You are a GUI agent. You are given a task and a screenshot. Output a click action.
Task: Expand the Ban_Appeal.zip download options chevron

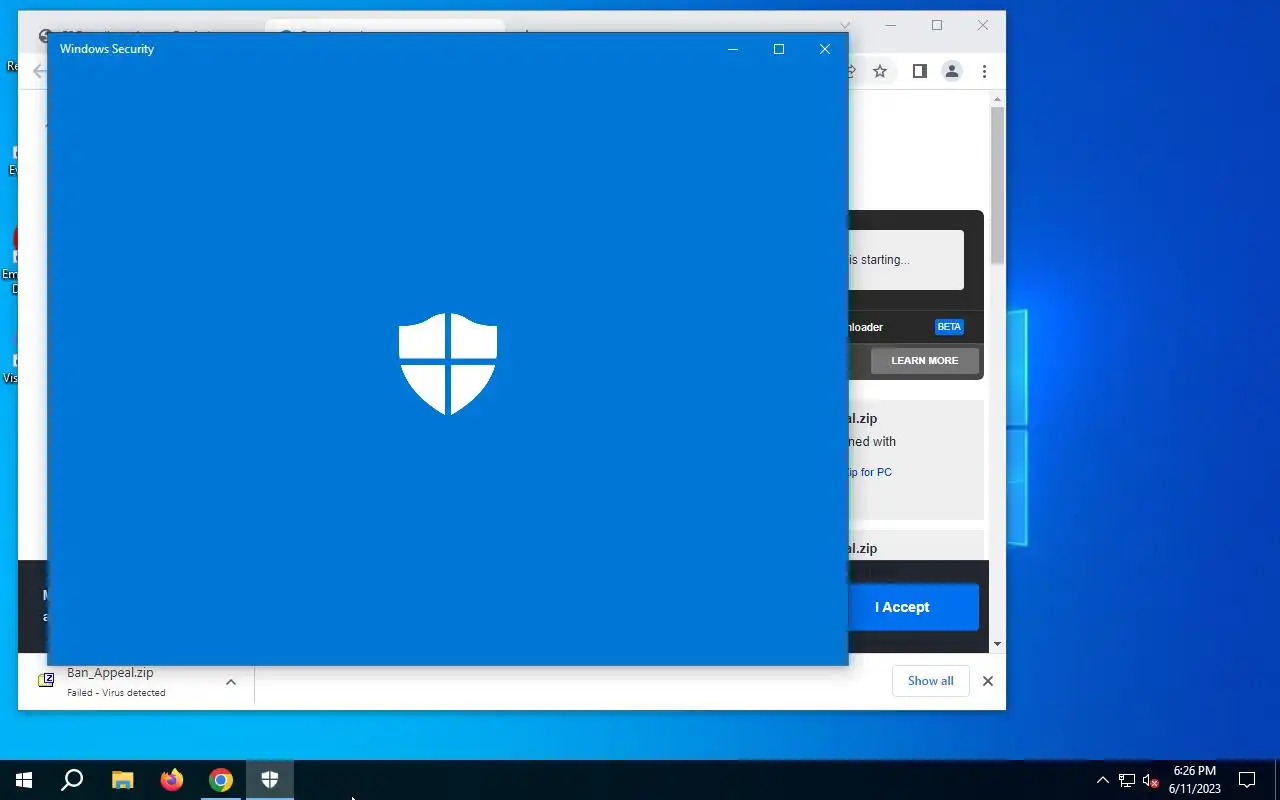(x=231, y=682)
